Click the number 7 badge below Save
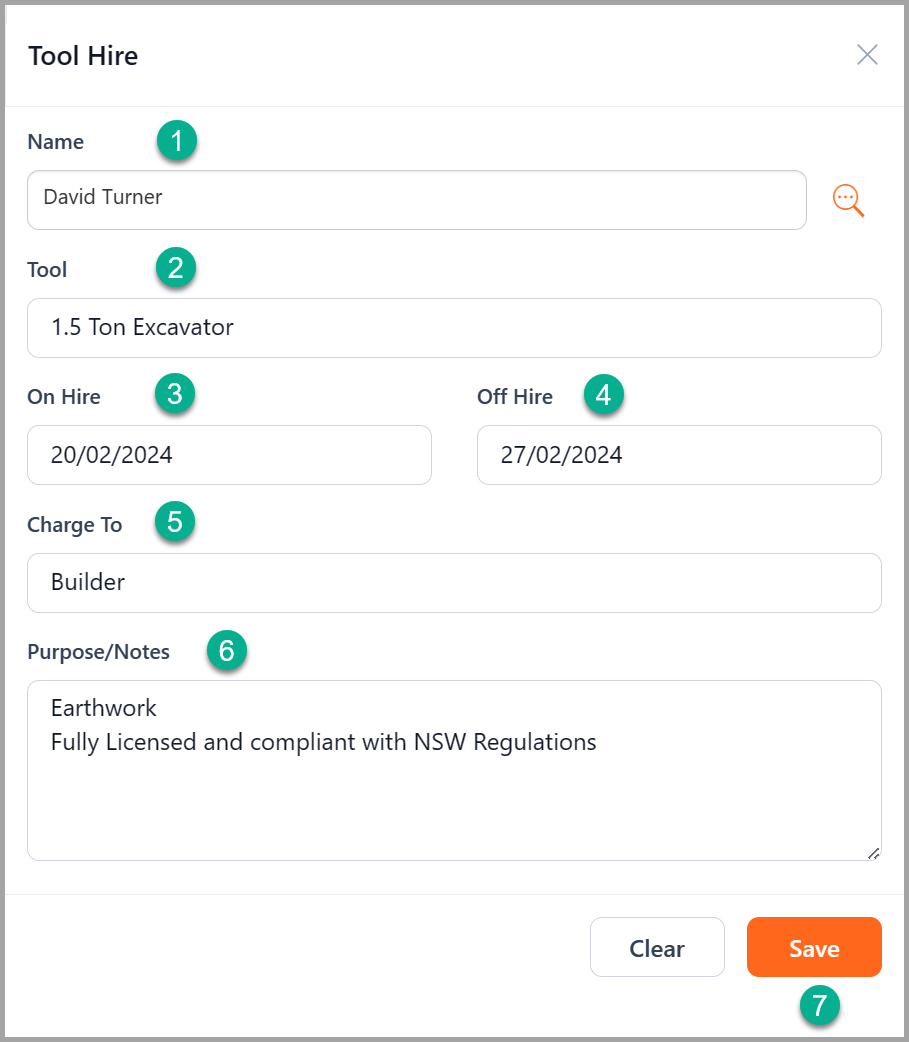Image resolution: width=909 pixels, height=1042 pixels. 819,1005
